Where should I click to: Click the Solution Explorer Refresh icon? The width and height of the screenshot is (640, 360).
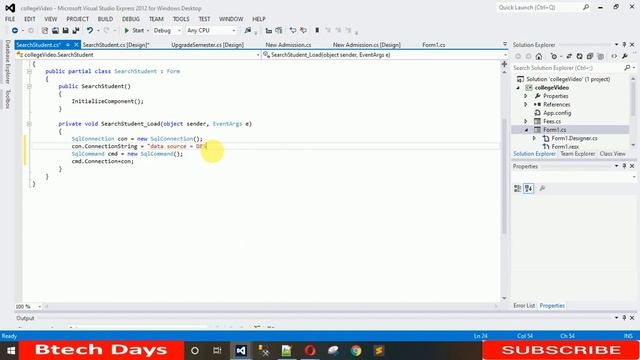click(x=579, y=56)
